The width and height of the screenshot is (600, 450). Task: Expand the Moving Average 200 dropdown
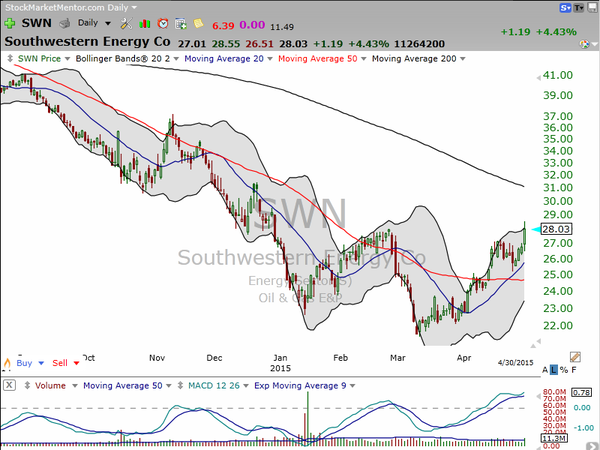coord(463,59)
